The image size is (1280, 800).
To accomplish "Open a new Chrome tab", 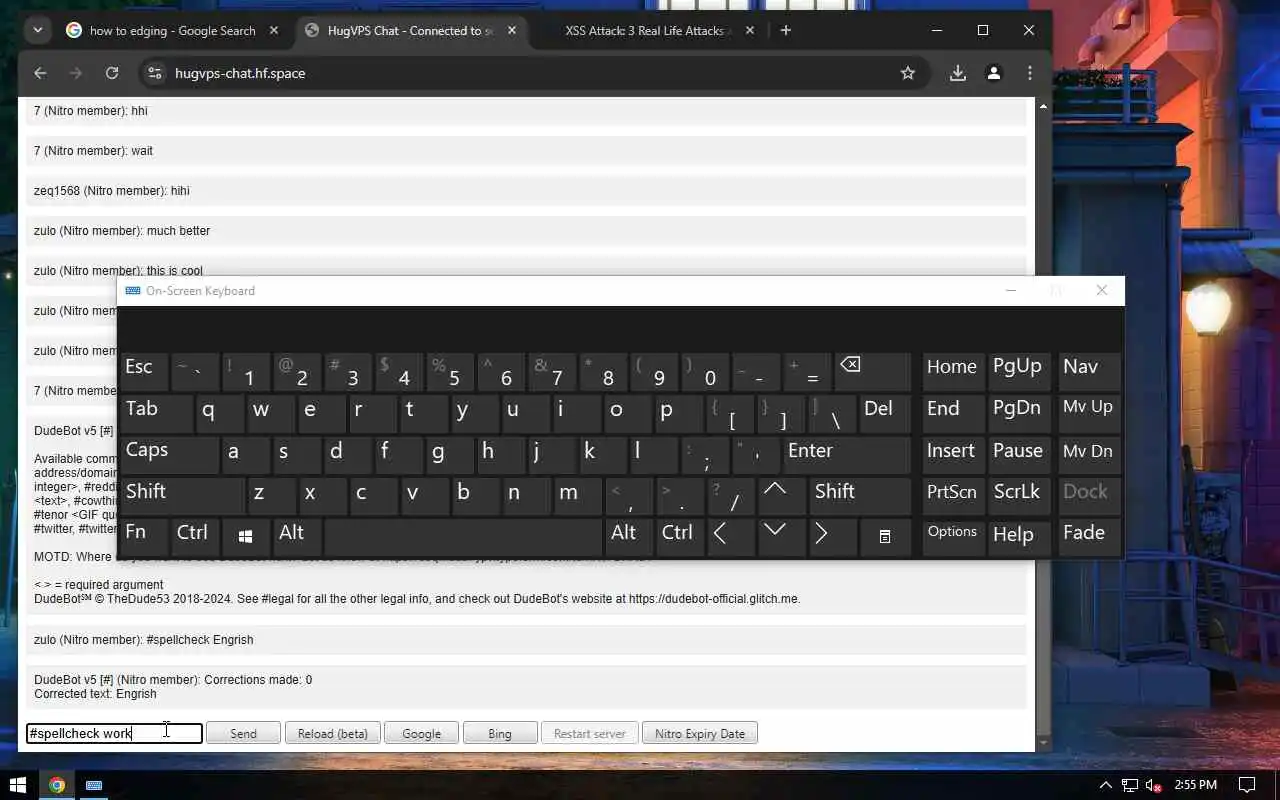I will click(786, 30).
